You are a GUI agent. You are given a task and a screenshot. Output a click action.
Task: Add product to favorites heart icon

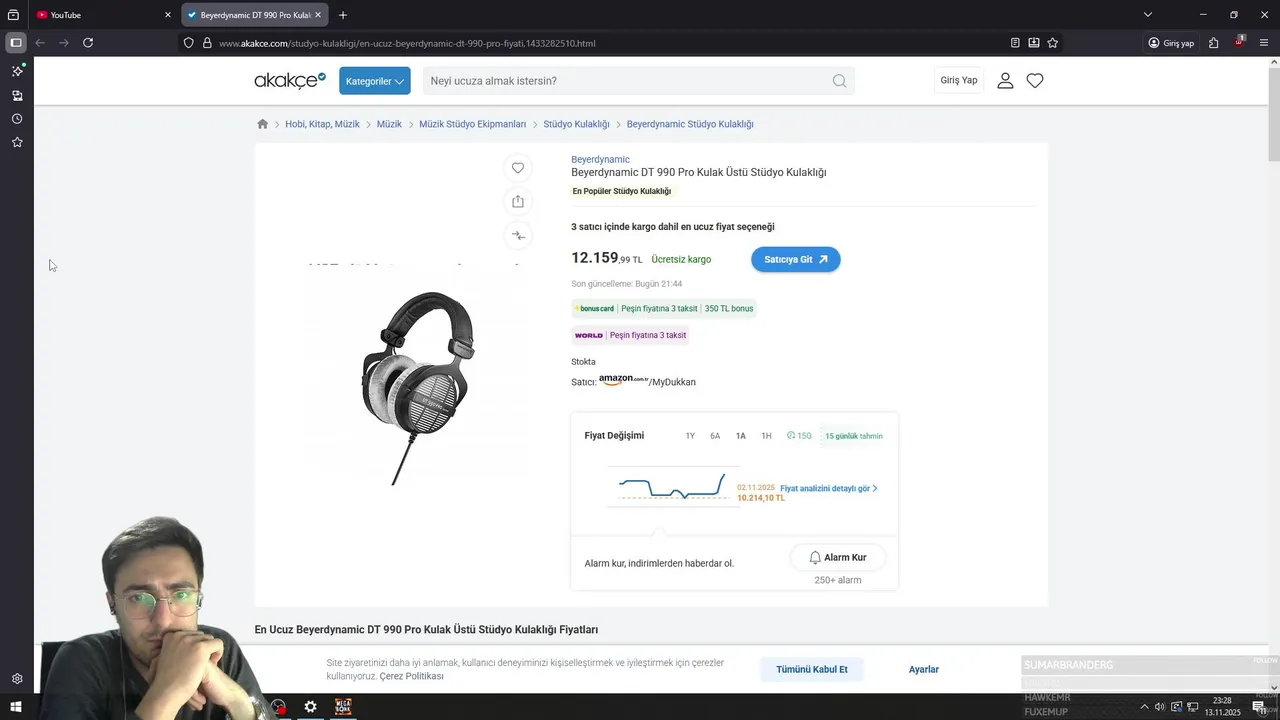click(x=517, y=168)
